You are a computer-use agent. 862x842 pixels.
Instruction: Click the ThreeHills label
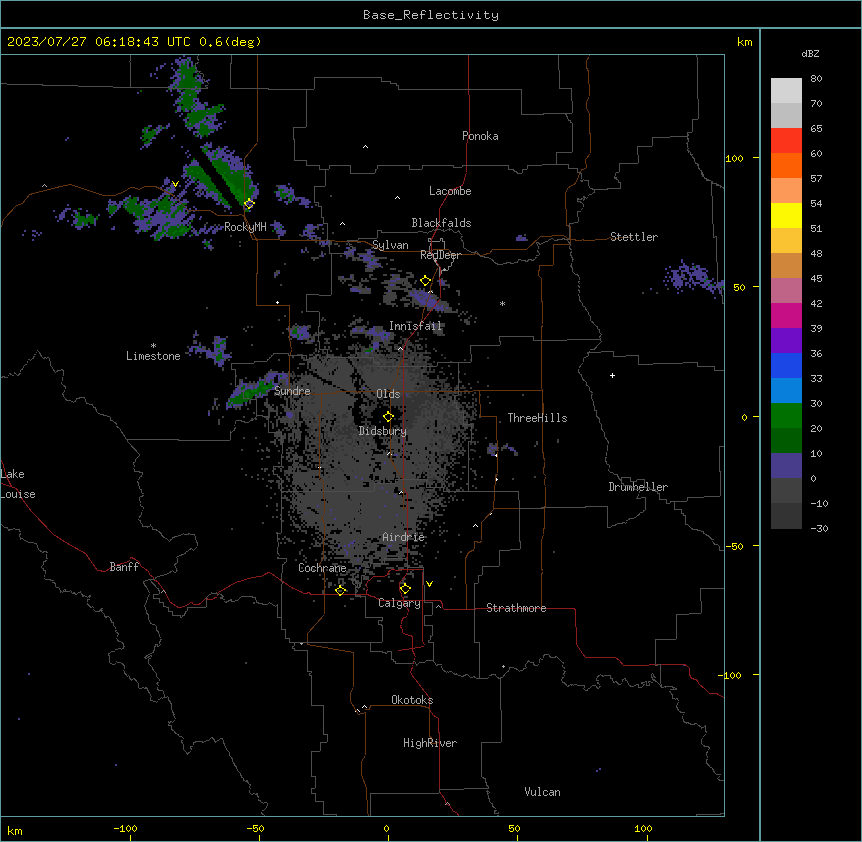pos(538,418)
